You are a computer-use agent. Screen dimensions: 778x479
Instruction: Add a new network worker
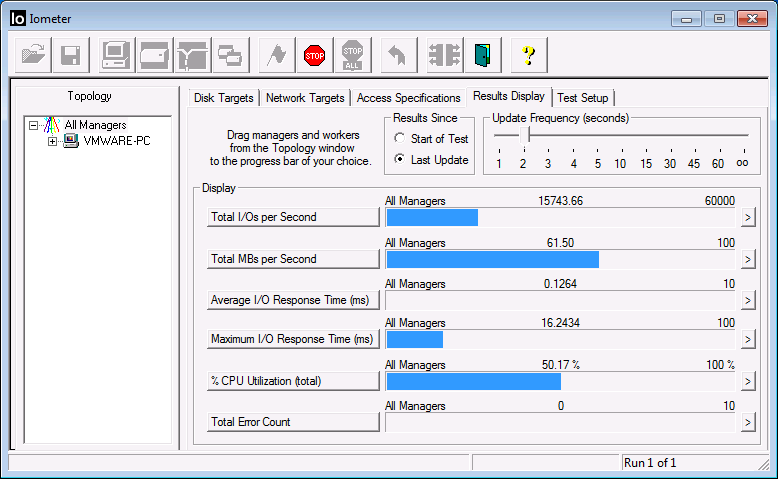coord(191,55)
